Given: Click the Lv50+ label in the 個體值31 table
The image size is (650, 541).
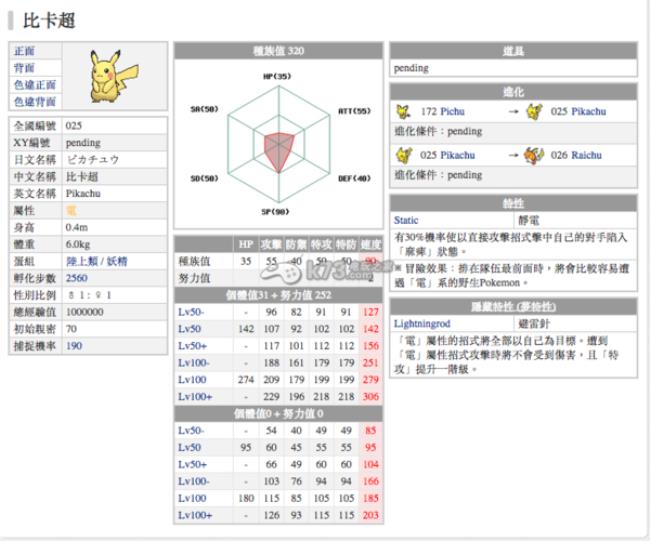Looking at the screenshot, I should click(x=192, y=346).
